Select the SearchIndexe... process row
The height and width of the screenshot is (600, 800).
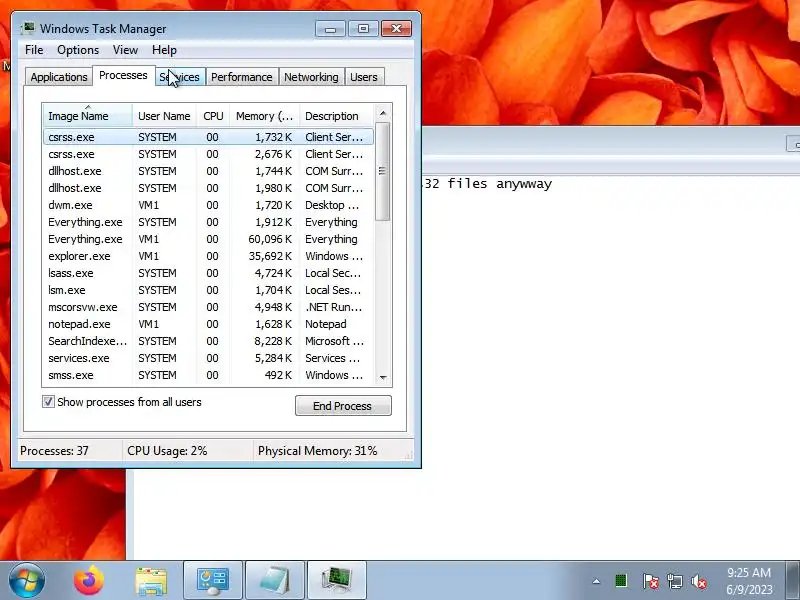coord(208,341)
